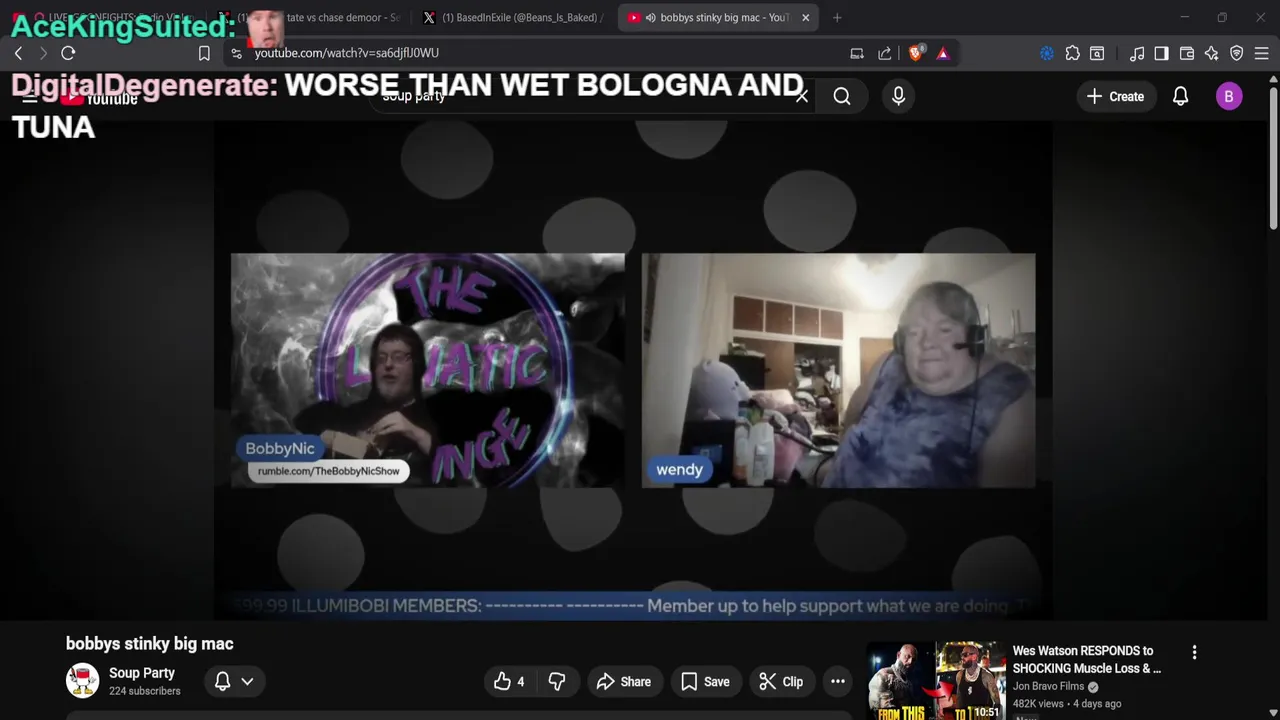Open the YouTube guide hamburger menu
The height and width of the screenshot is (720, 1280).
point(30,97)
